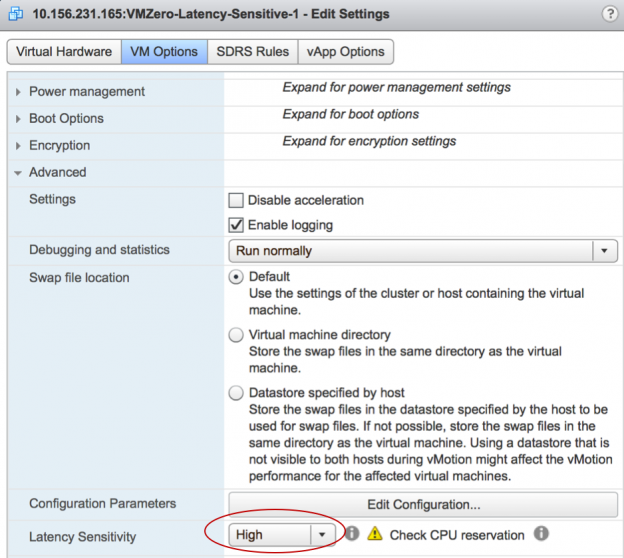Open the SDRS Rules tab
Viewport: 624px width, 558px height.
253,52
